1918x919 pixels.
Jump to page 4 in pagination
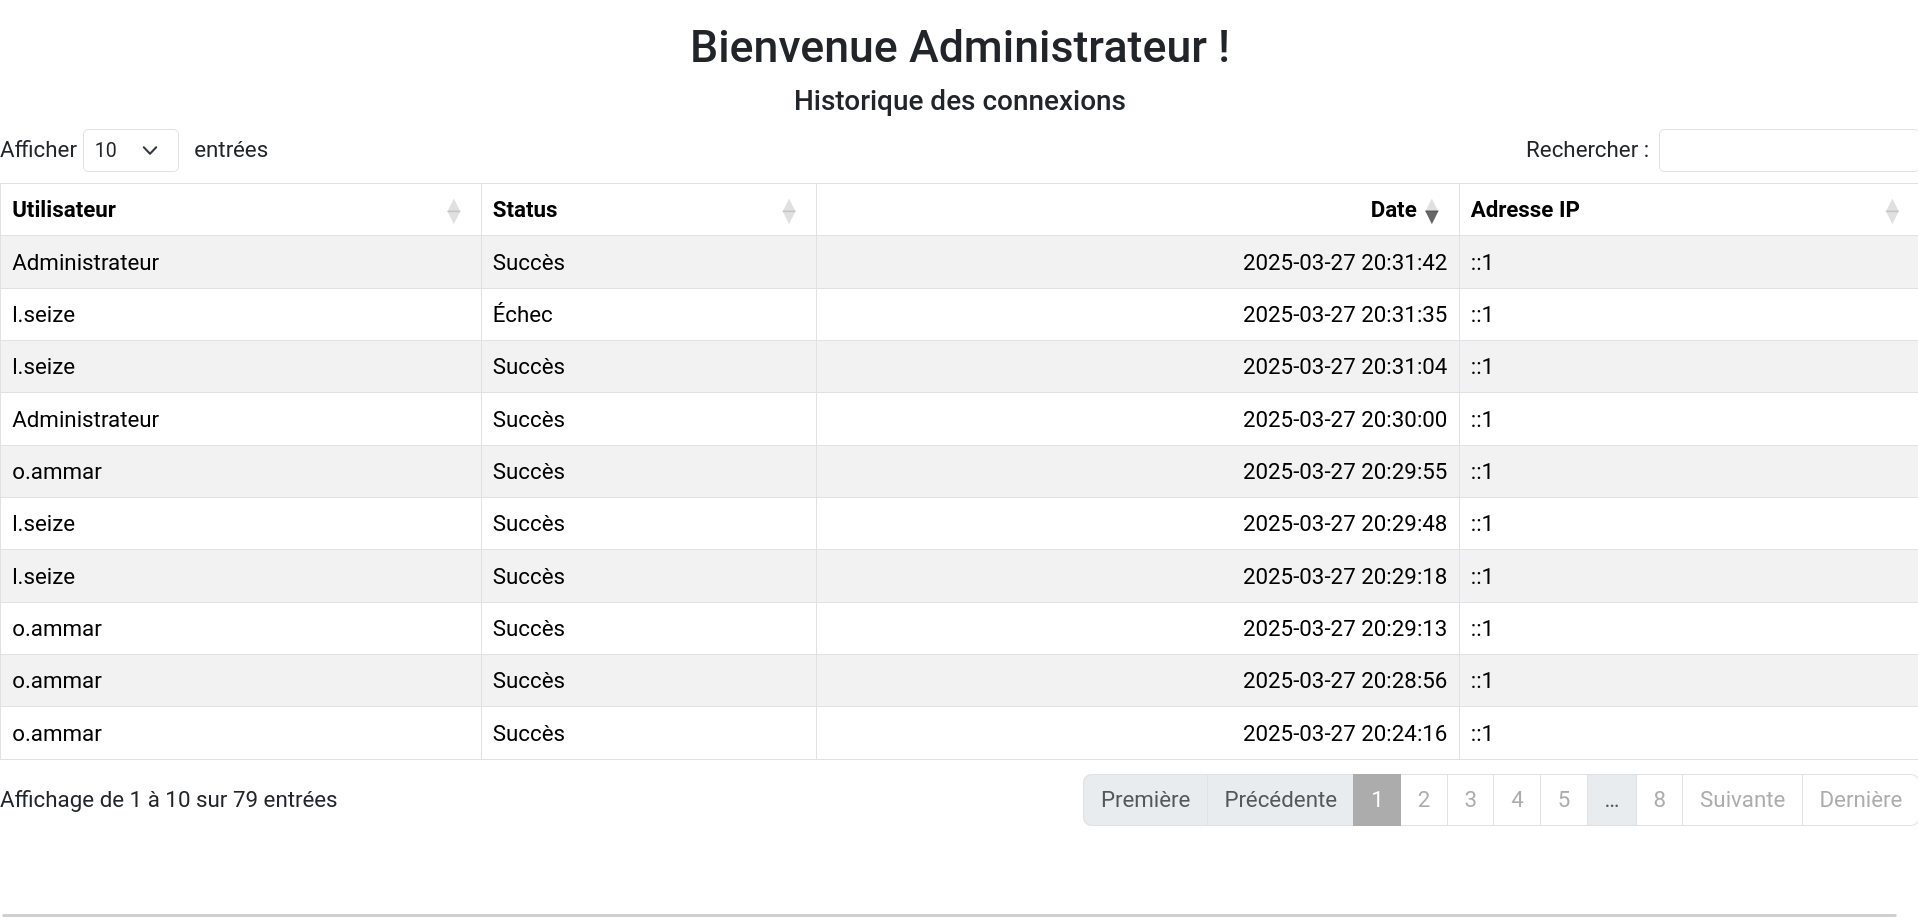pyautogui.click(x=1517, y=800)
